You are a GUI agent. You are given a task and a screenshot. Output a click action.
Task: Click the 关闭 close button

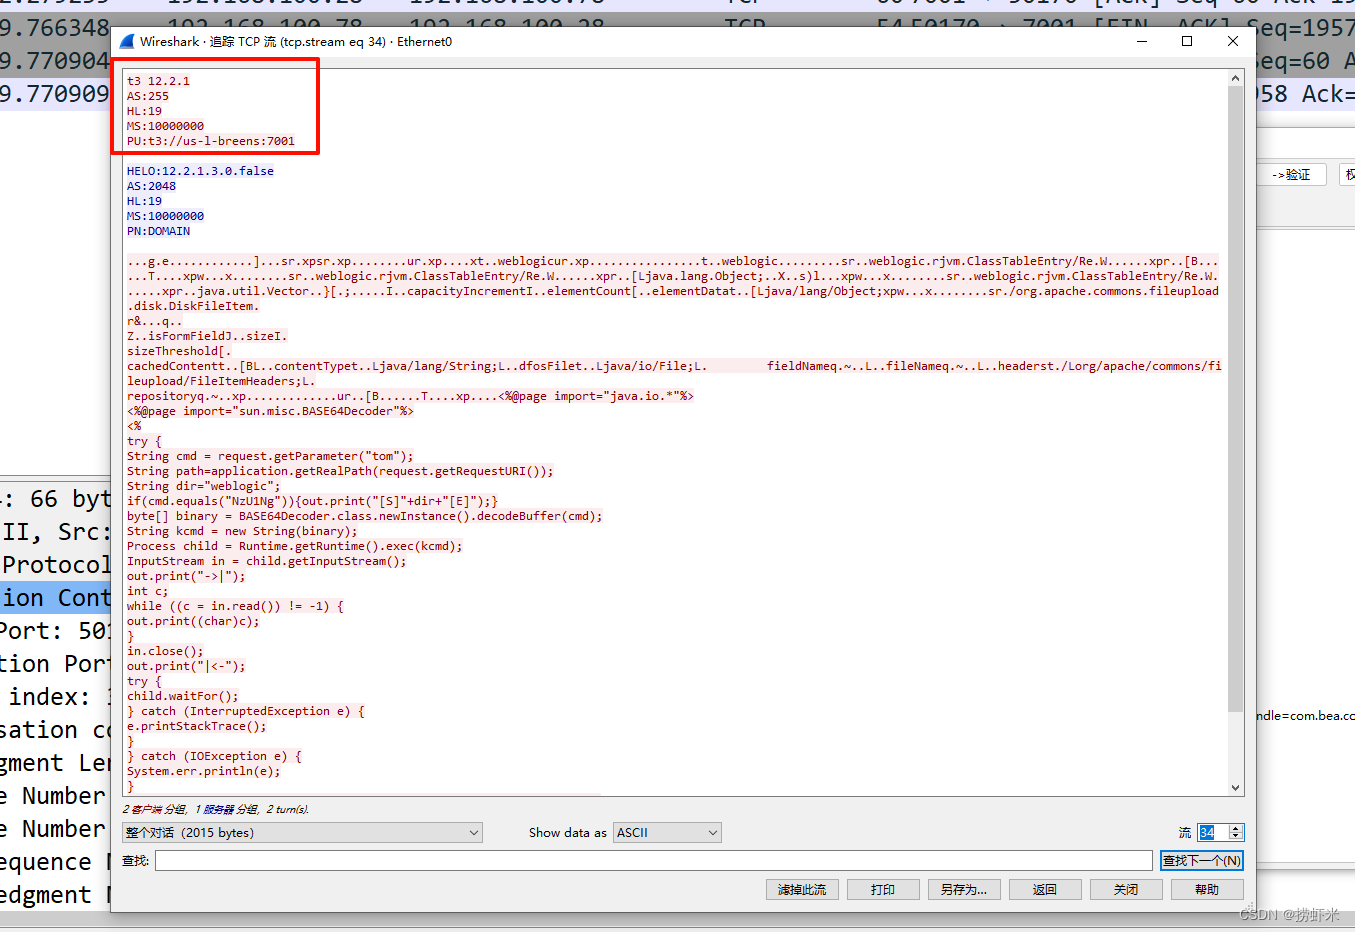[1126, 890]
